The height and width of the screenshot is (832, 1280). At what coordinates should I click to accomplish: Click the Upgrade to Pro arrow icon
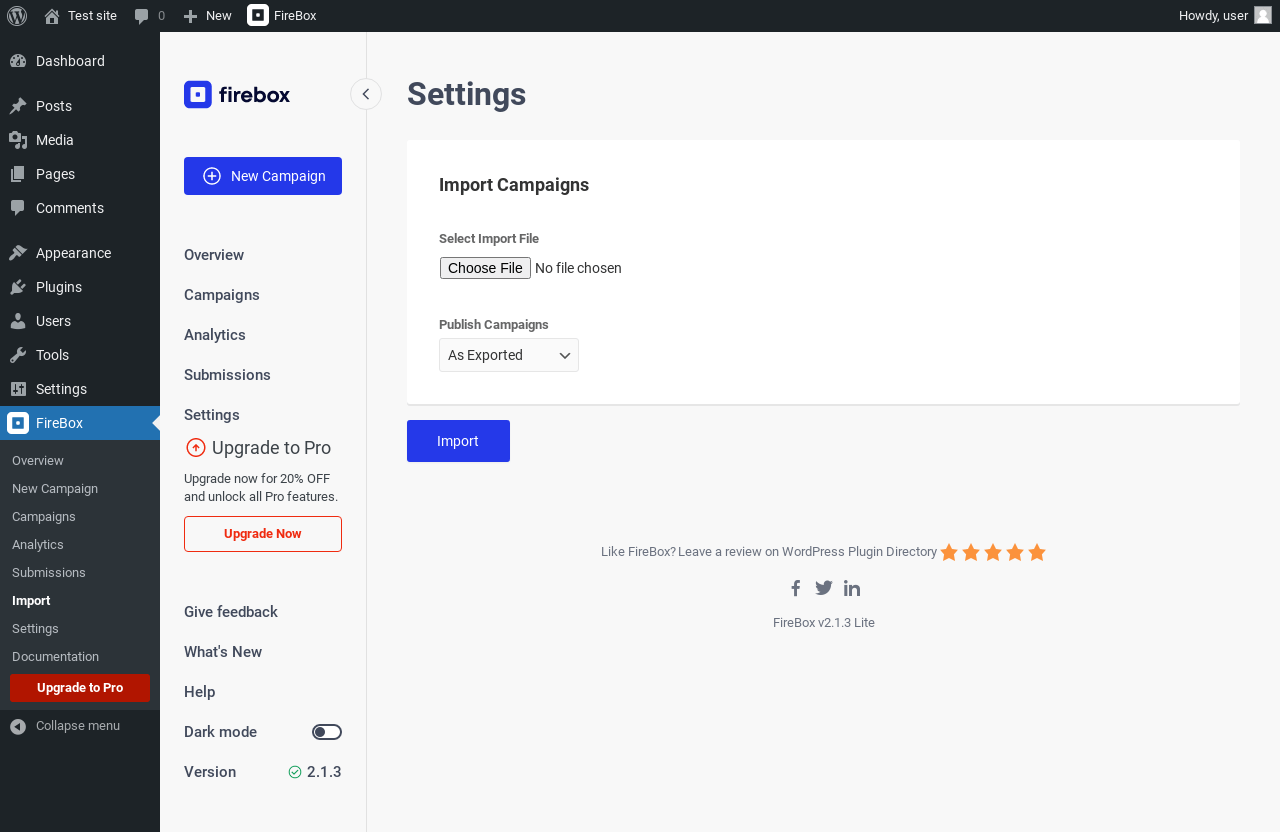tap(196, 448)
